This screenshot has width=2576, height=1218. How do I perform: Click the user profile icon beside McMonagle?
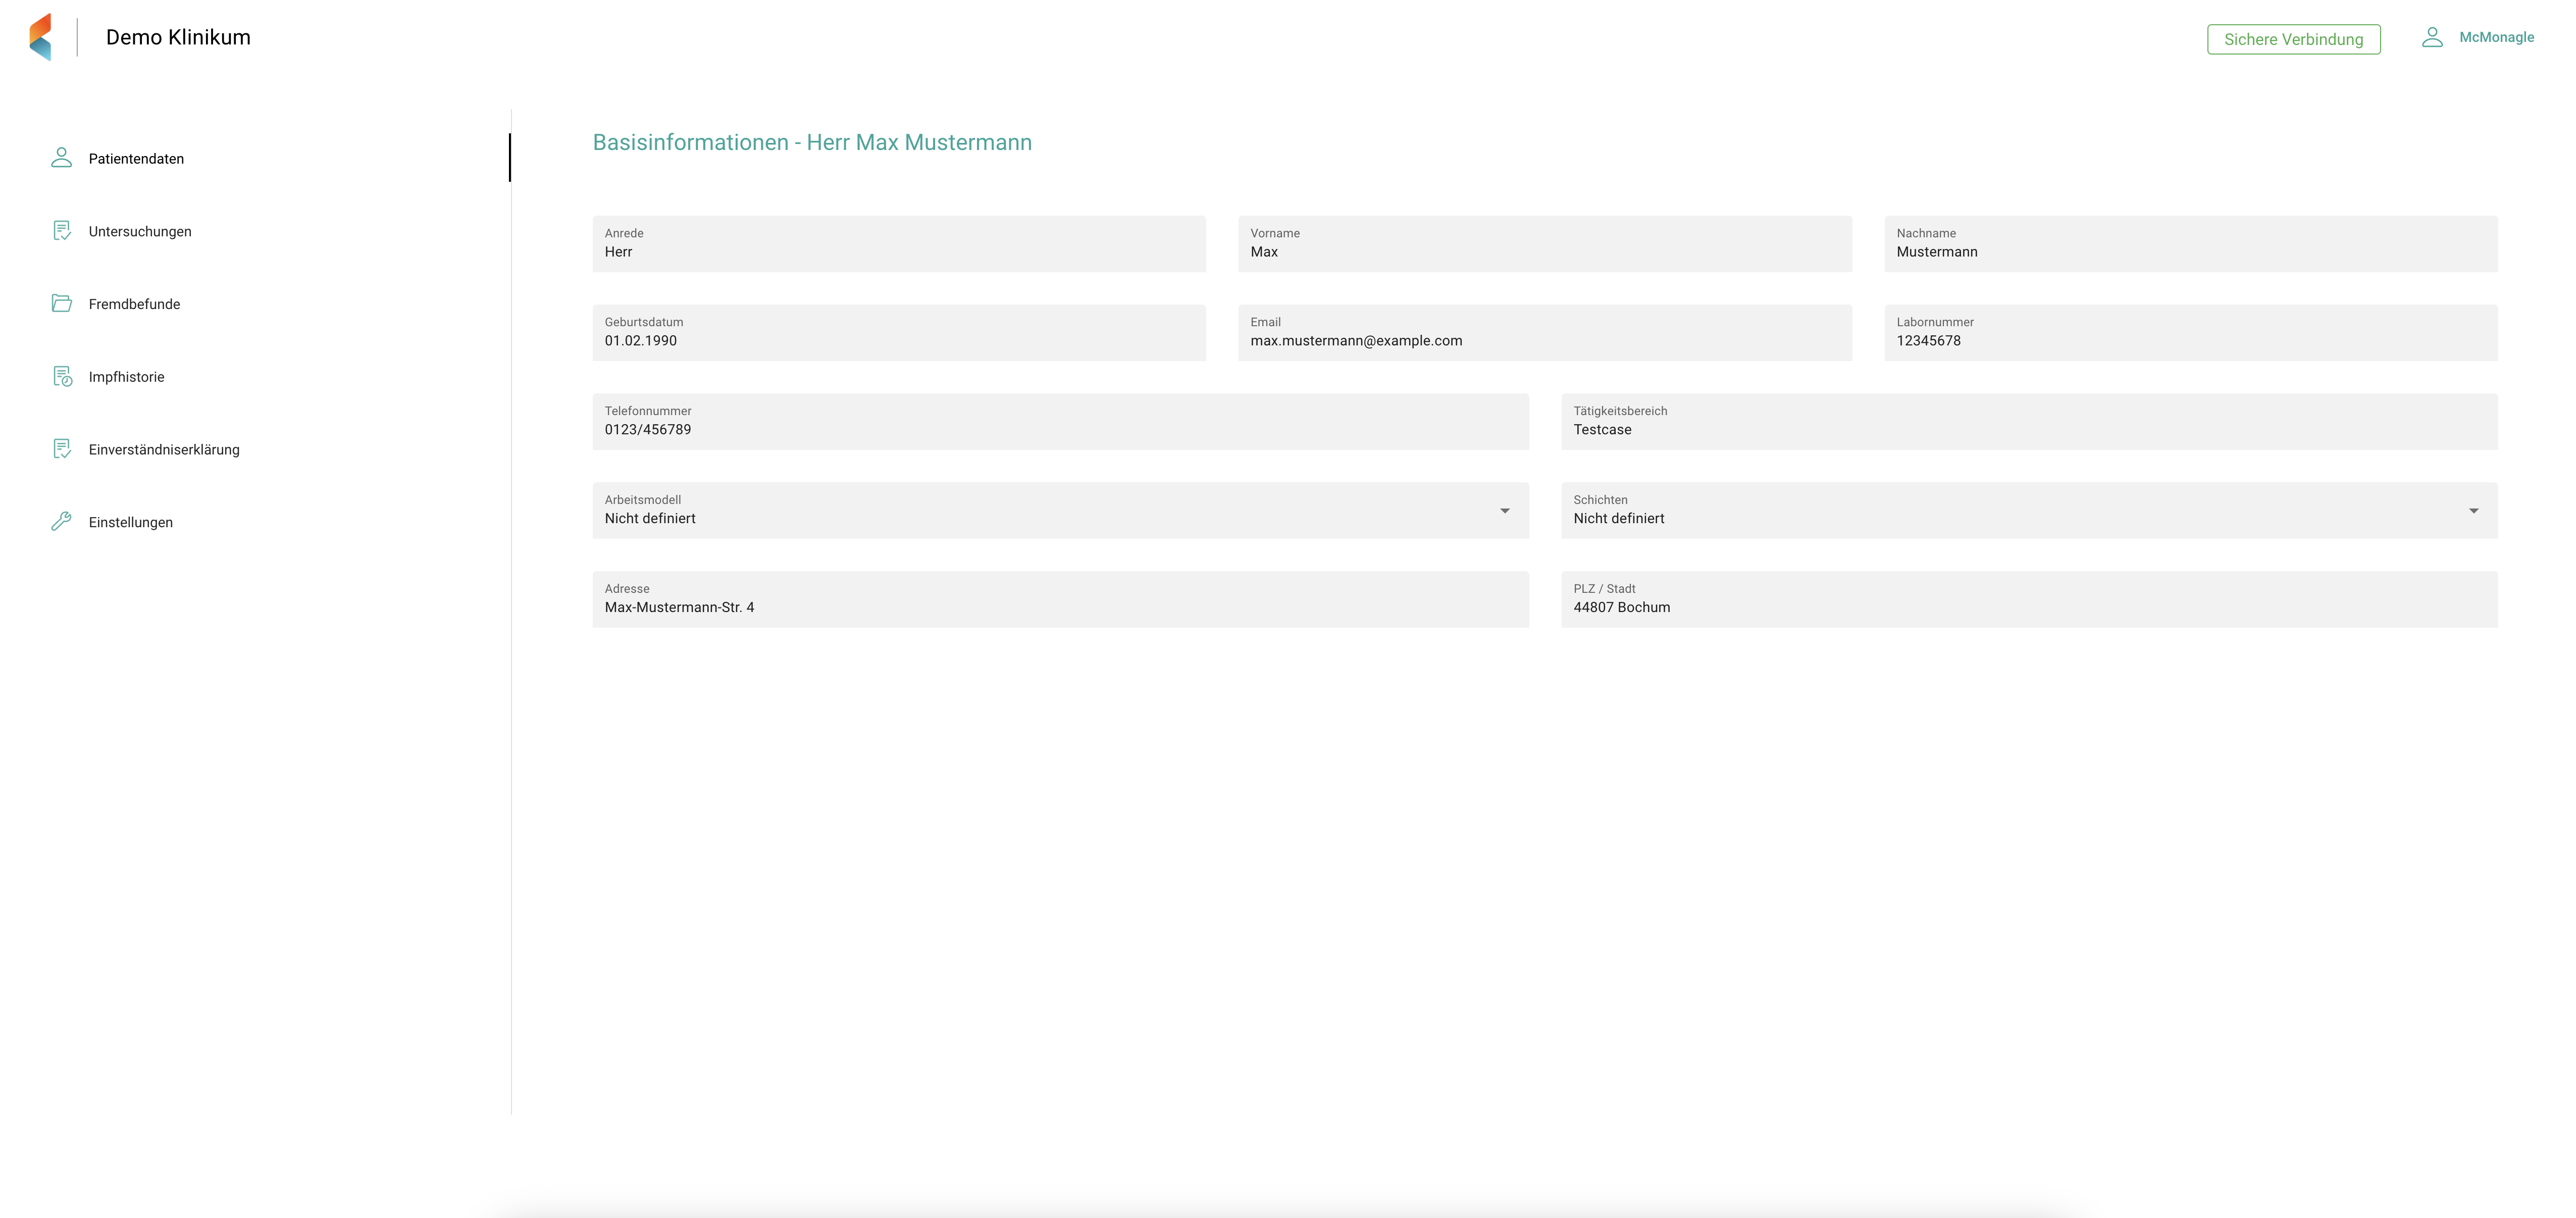2432,37
